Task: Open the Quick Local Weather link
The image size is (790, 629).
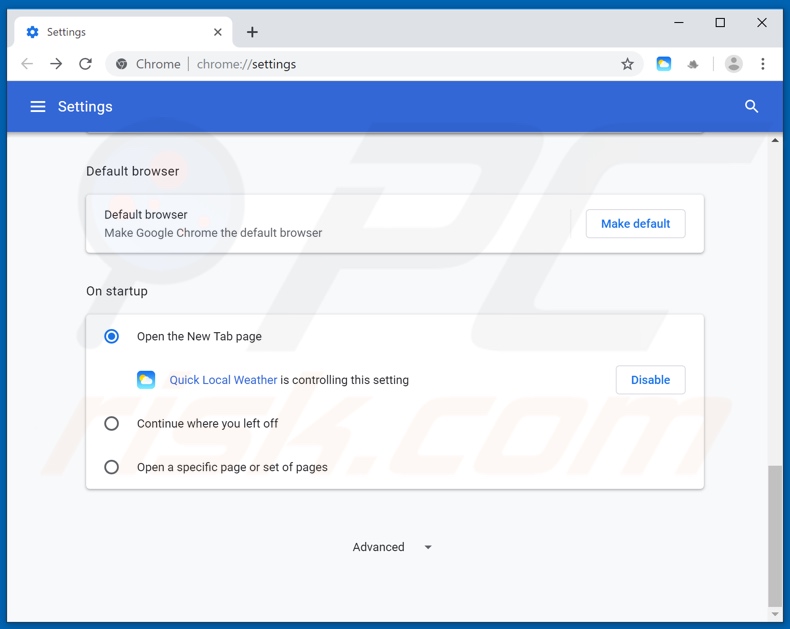Action: click(x=223, y=380)
